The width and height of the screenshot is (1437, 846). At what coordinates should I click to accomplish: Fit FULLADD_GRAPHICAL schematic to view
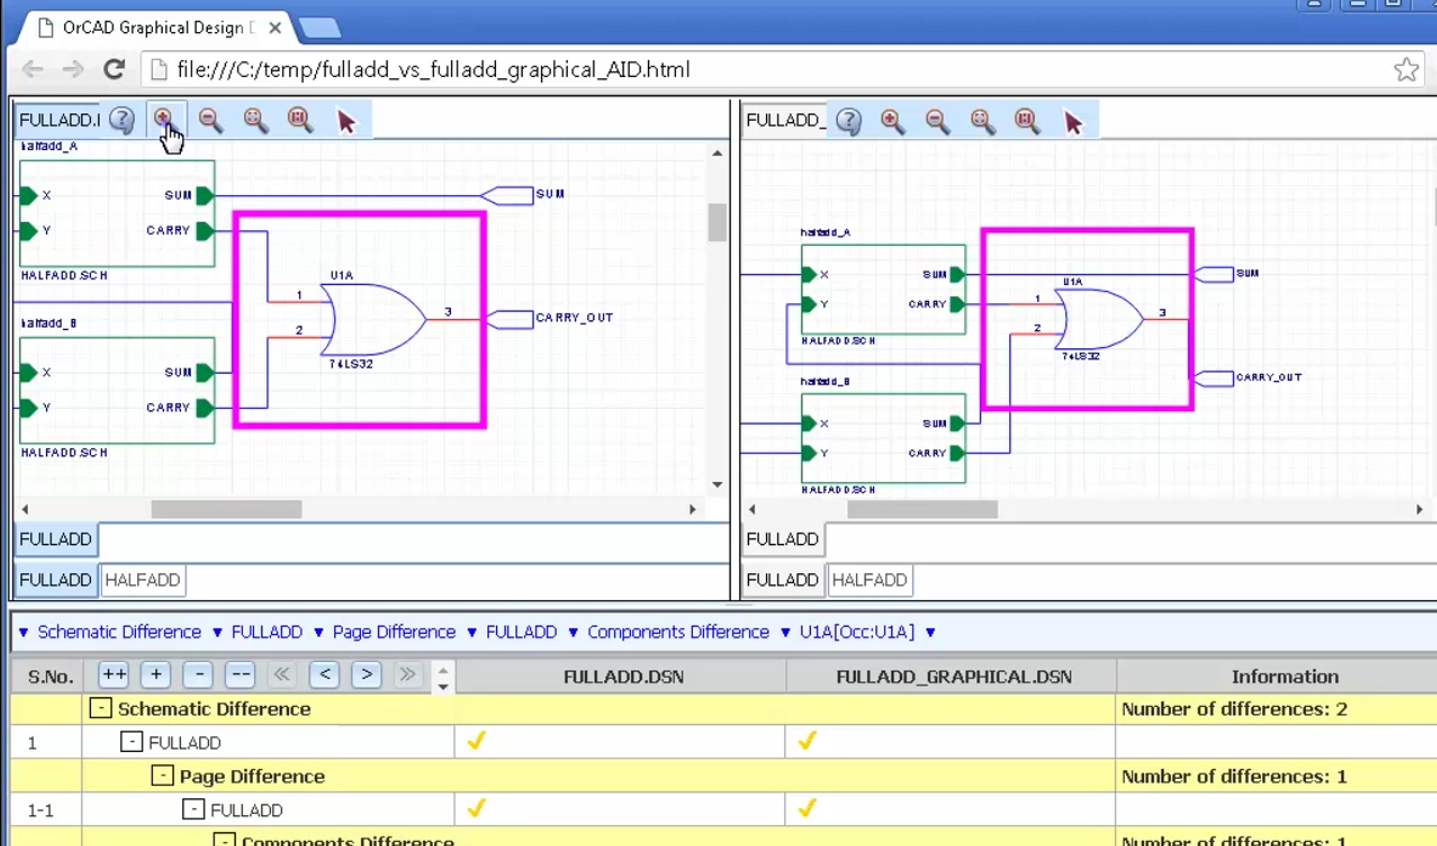[x=982, y=121]
